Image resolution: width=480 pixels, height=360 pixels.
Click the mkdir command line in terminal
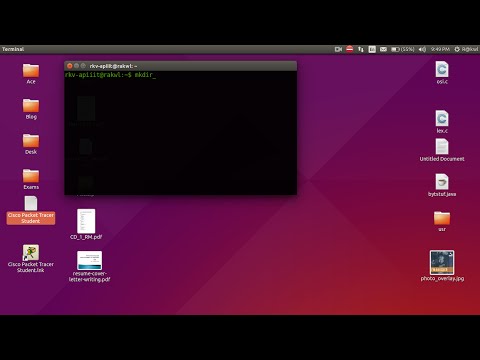(x=110, y=75)
